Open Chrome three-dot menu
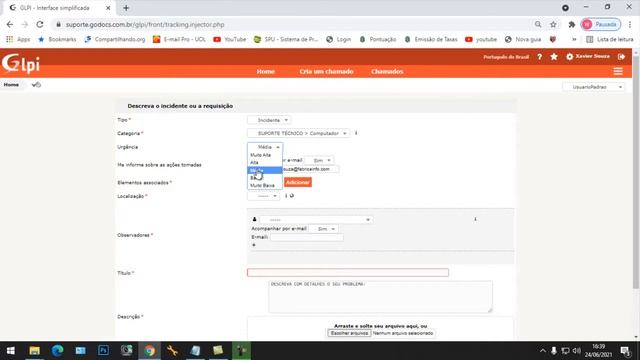 pos(630,24)
